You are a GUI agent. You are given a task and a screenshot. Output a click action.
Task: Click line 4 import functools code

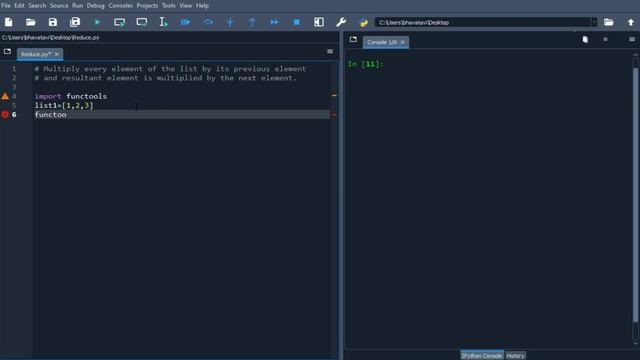71,96
